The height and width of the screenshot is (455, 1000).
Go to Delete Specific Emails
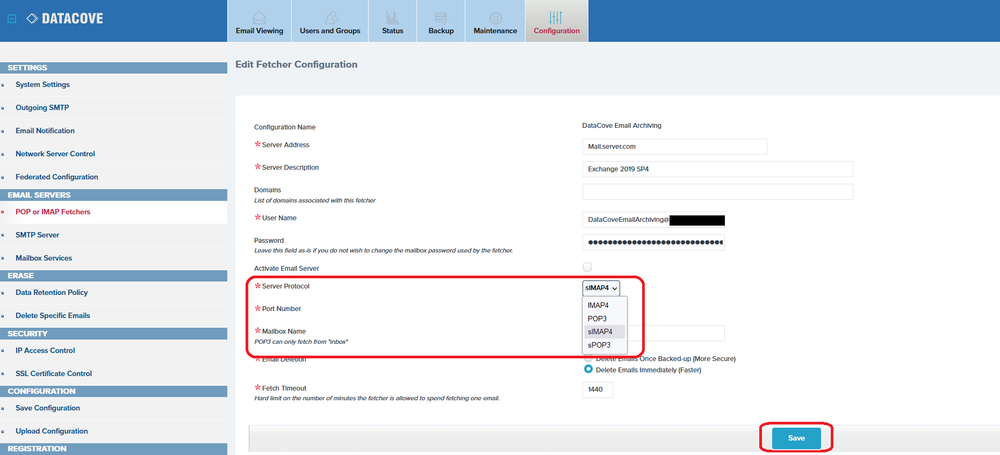53,315
